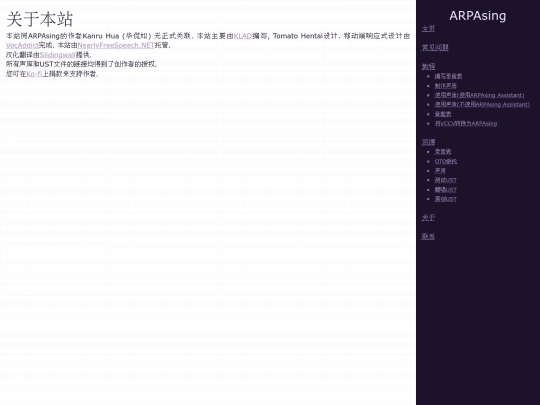Click the 关于本站 page heading

(x=40, y=19)
